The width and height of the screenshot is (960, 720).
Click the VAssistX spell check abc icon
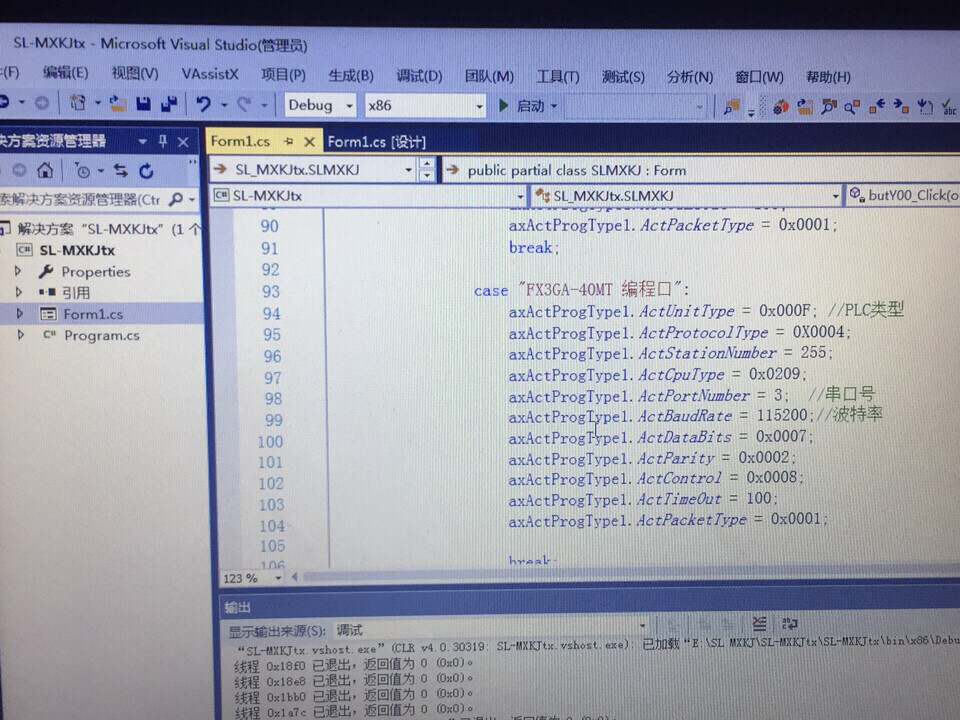point(948,108)
